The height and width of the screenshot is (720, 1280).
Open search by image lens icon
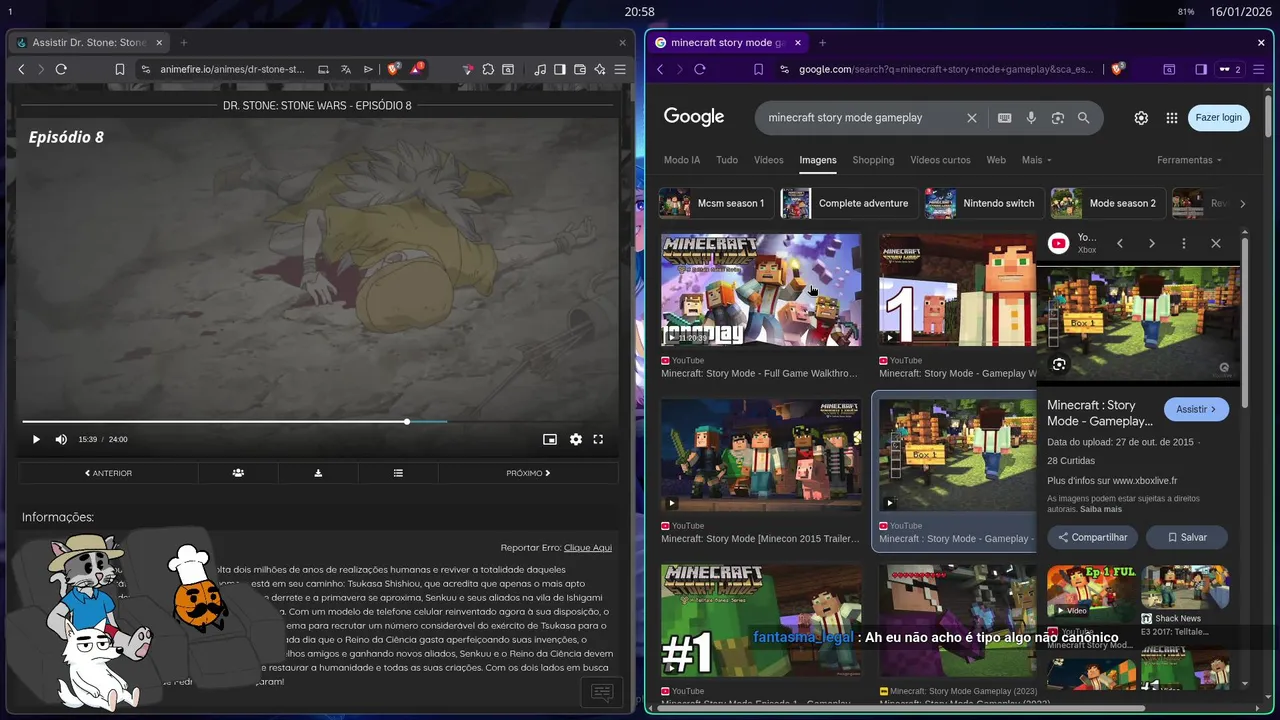point(1058,118)
